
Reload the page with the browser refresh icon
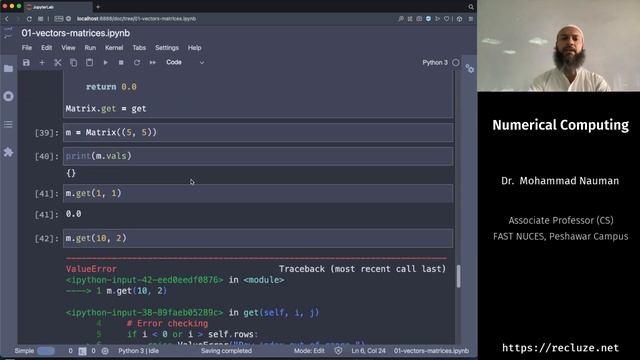[x=29, y=19]
